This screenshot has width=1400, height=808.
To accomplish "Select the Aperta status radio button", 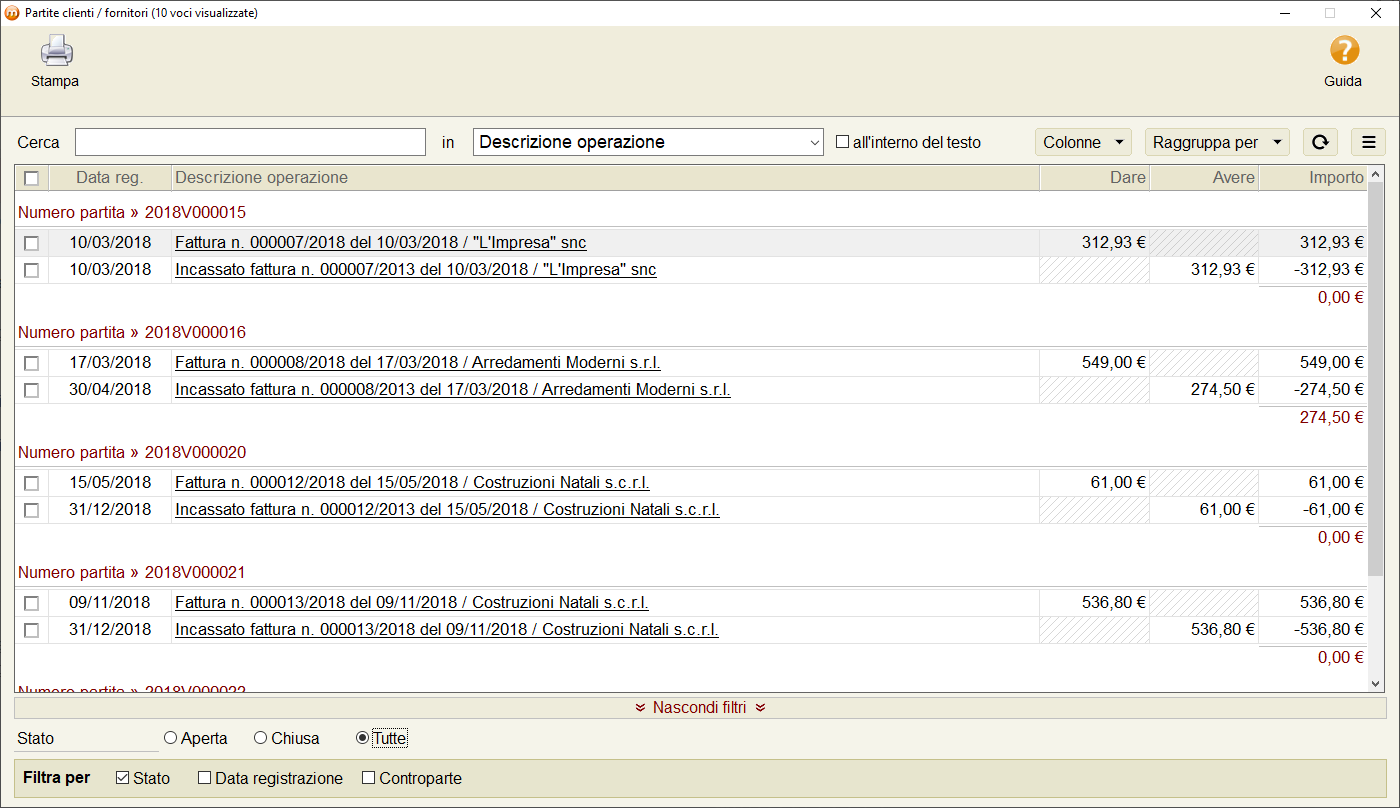I will pos(171,738).
